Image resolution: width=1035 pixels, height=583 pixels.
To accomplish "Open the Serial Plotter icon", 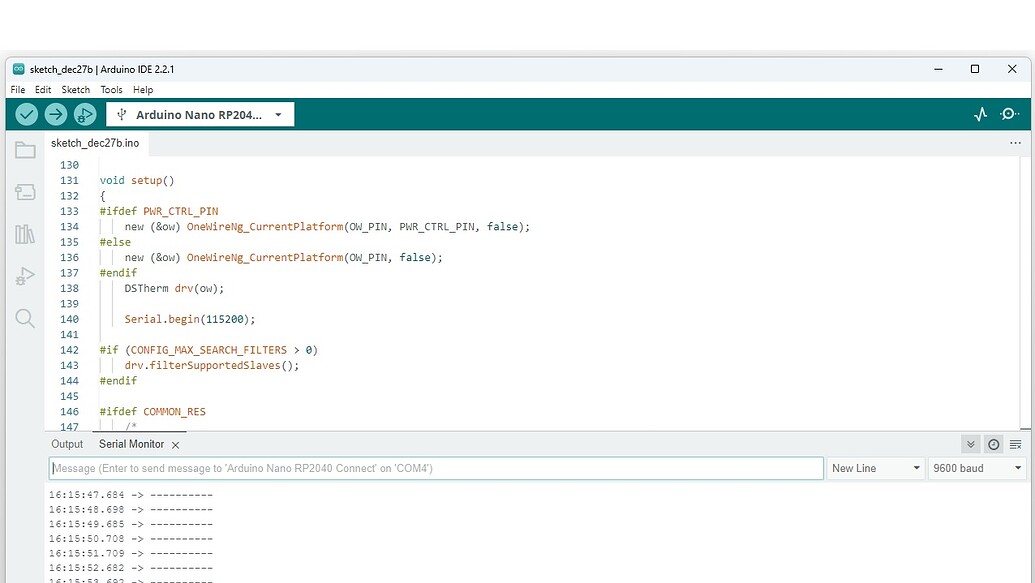I will [980, 114].
